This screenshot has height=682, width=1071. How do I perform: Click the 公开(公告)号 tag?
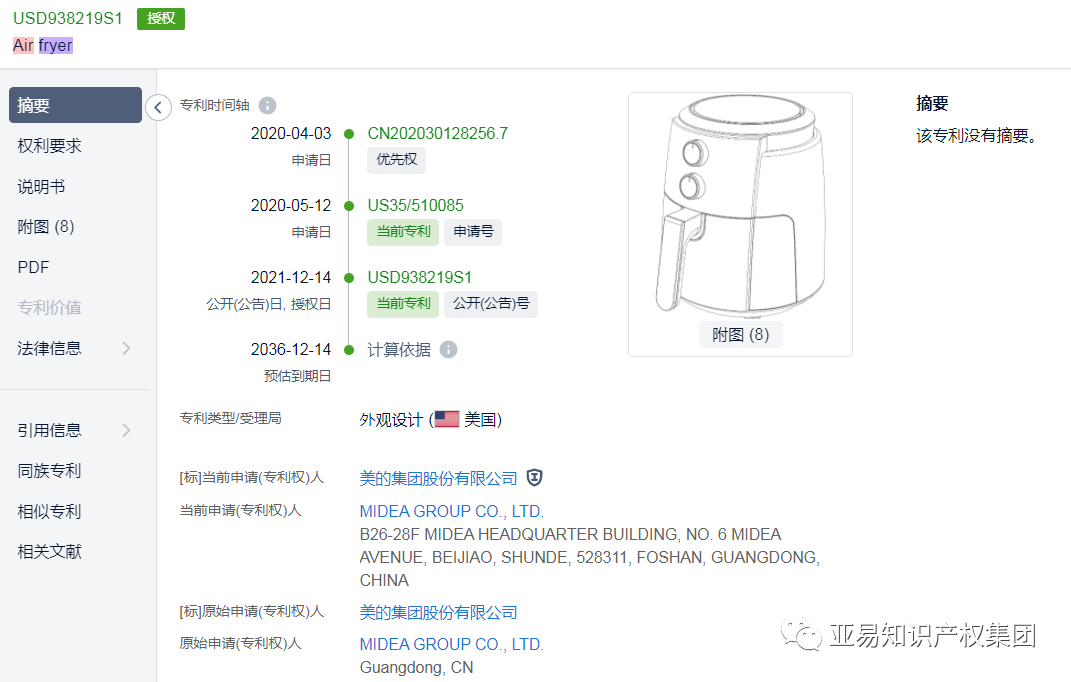(x=491, y=304)
